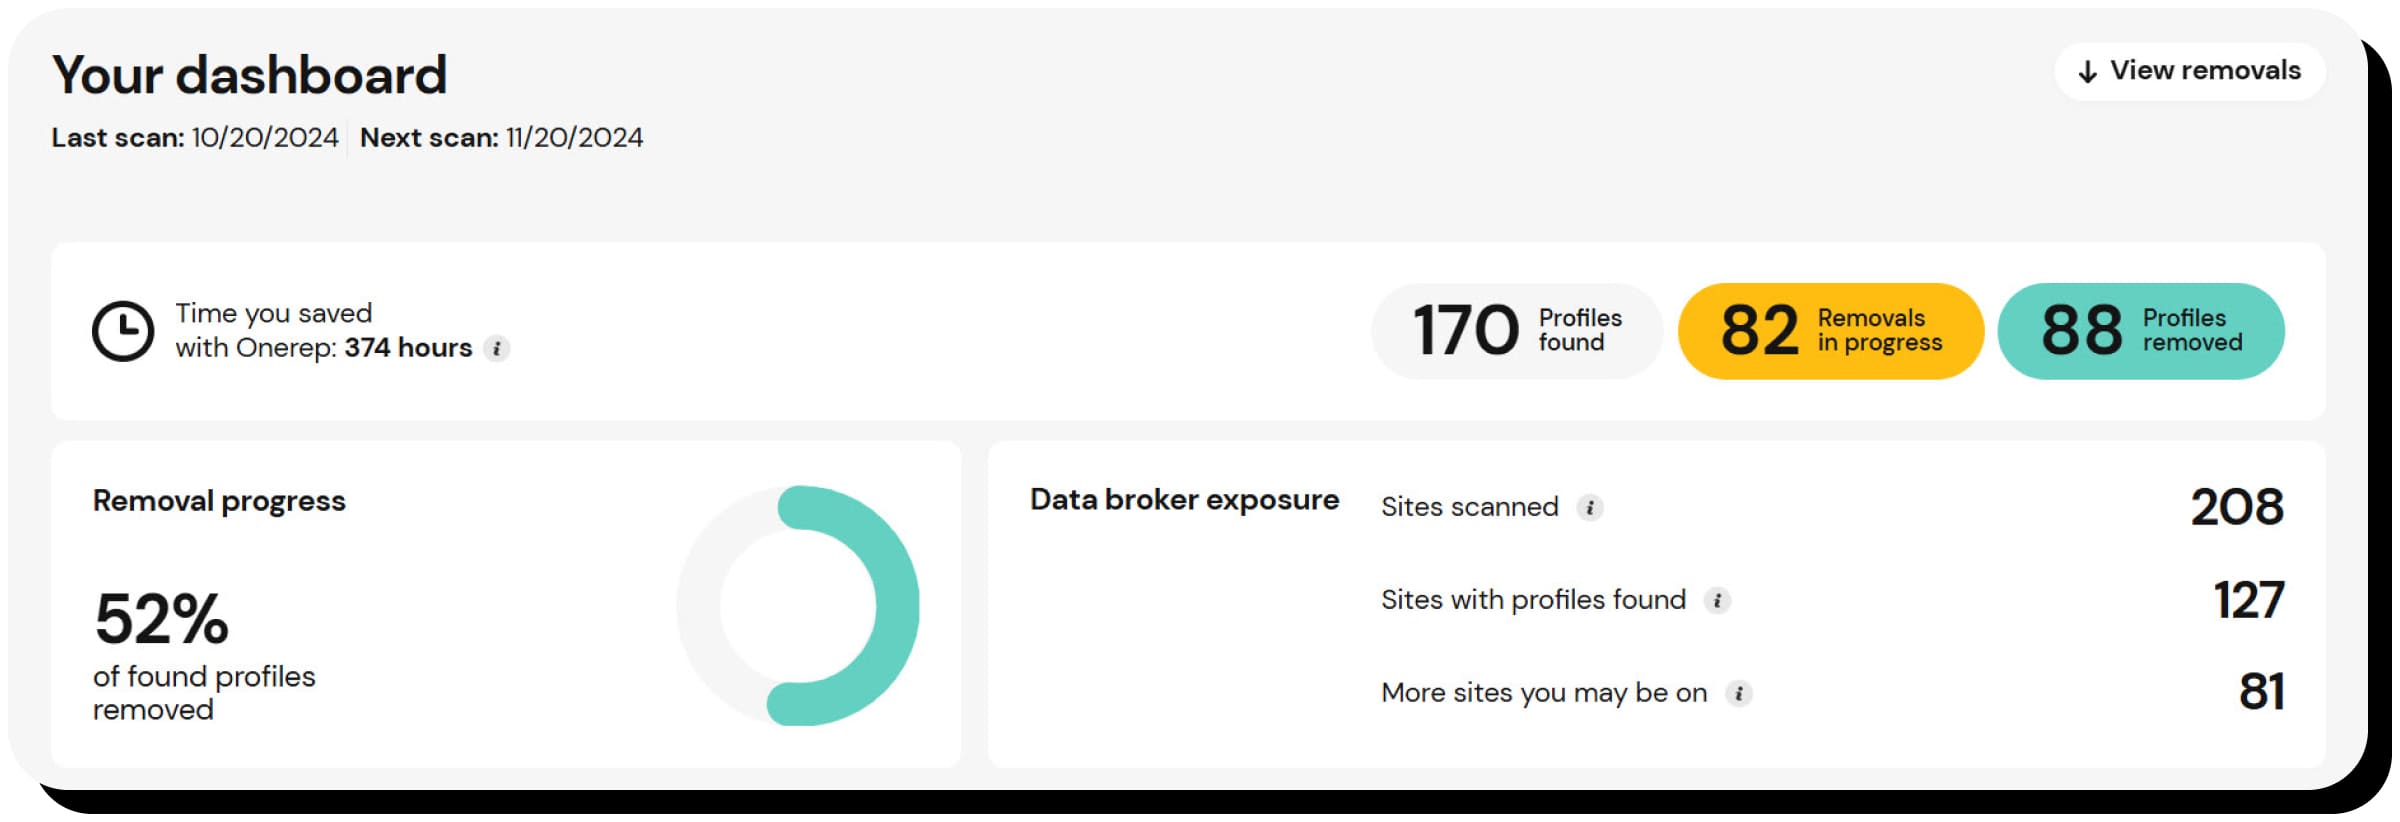The width and height of the screenshot is (2400, 822).
Task: Click the Removal progress heading
Action: [219, 501]
